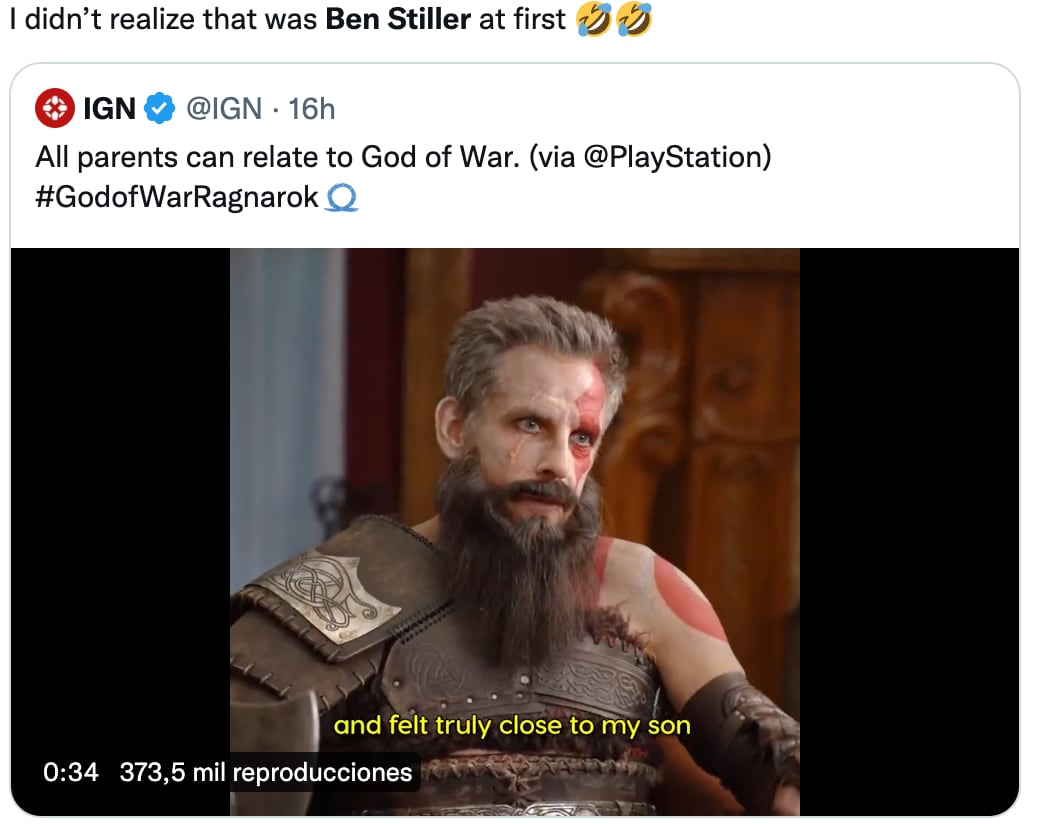
Task: Click the bold Ben Stiller text
Action: [x=398, y=19]
